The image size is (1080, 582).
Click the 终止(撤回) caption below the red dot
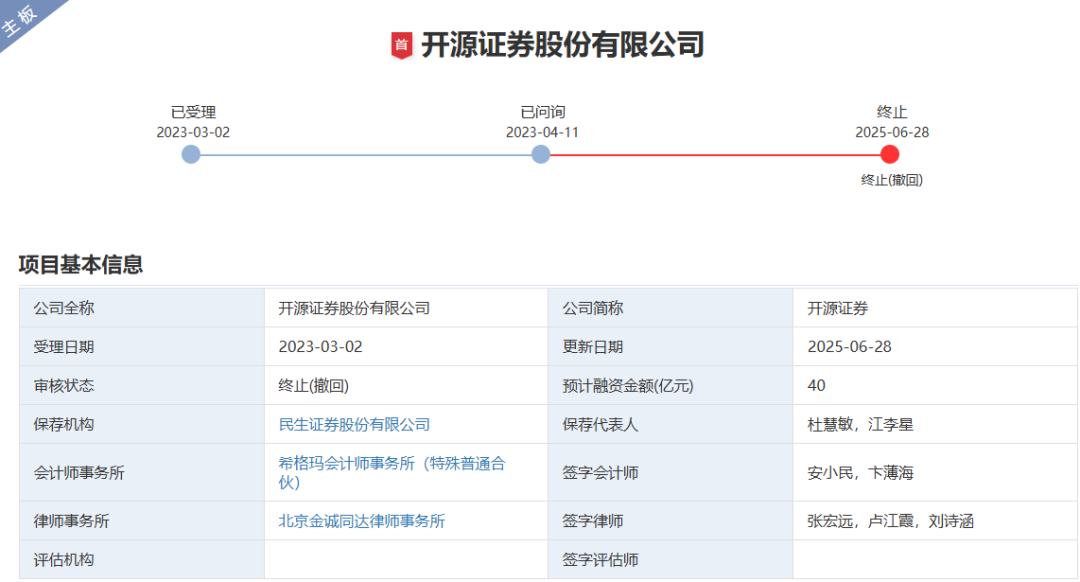pos(892,180)
